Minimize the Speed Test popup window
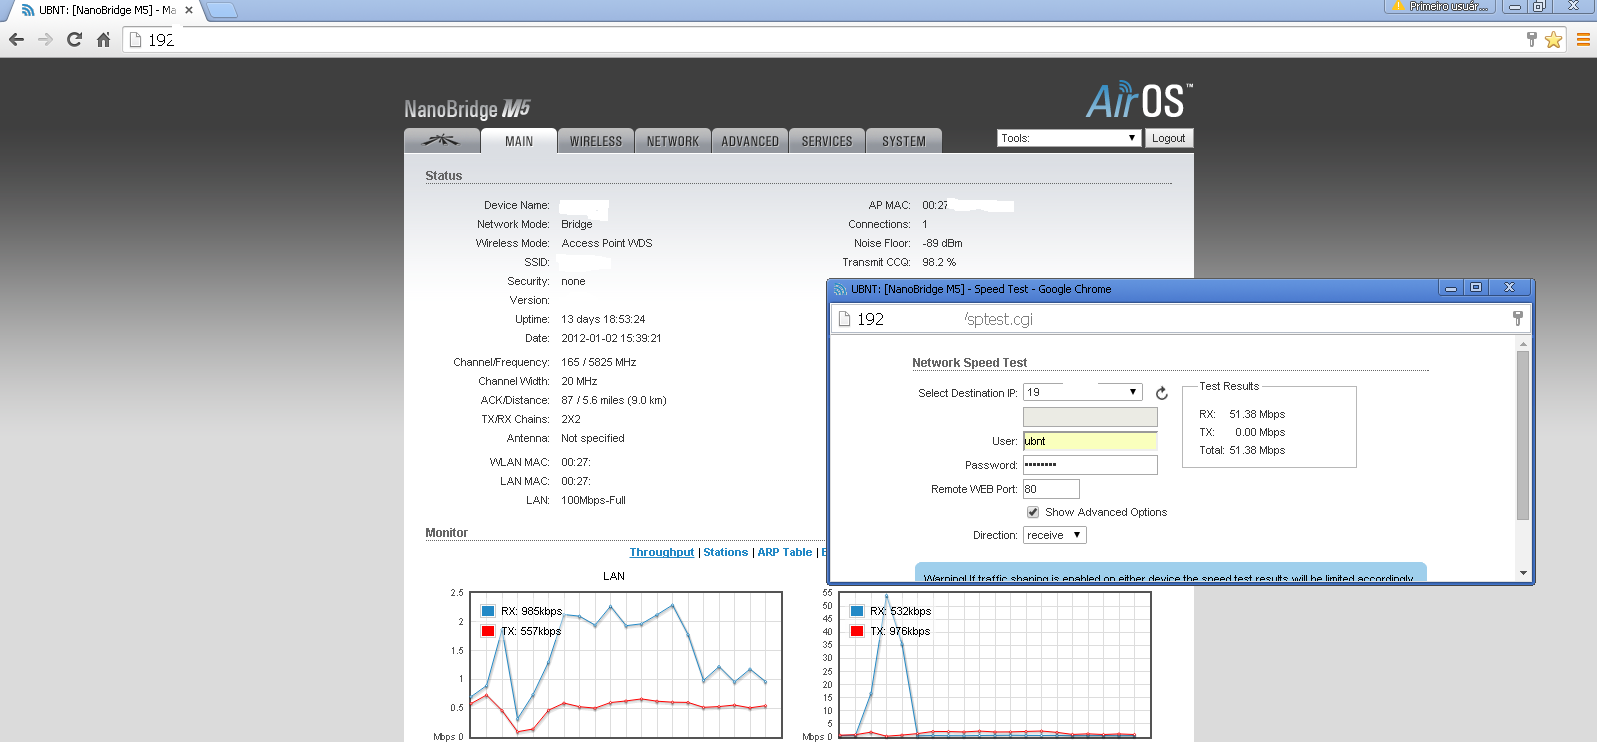The height and width of the screenshot is (742, 1598). tap(1450, 288)
